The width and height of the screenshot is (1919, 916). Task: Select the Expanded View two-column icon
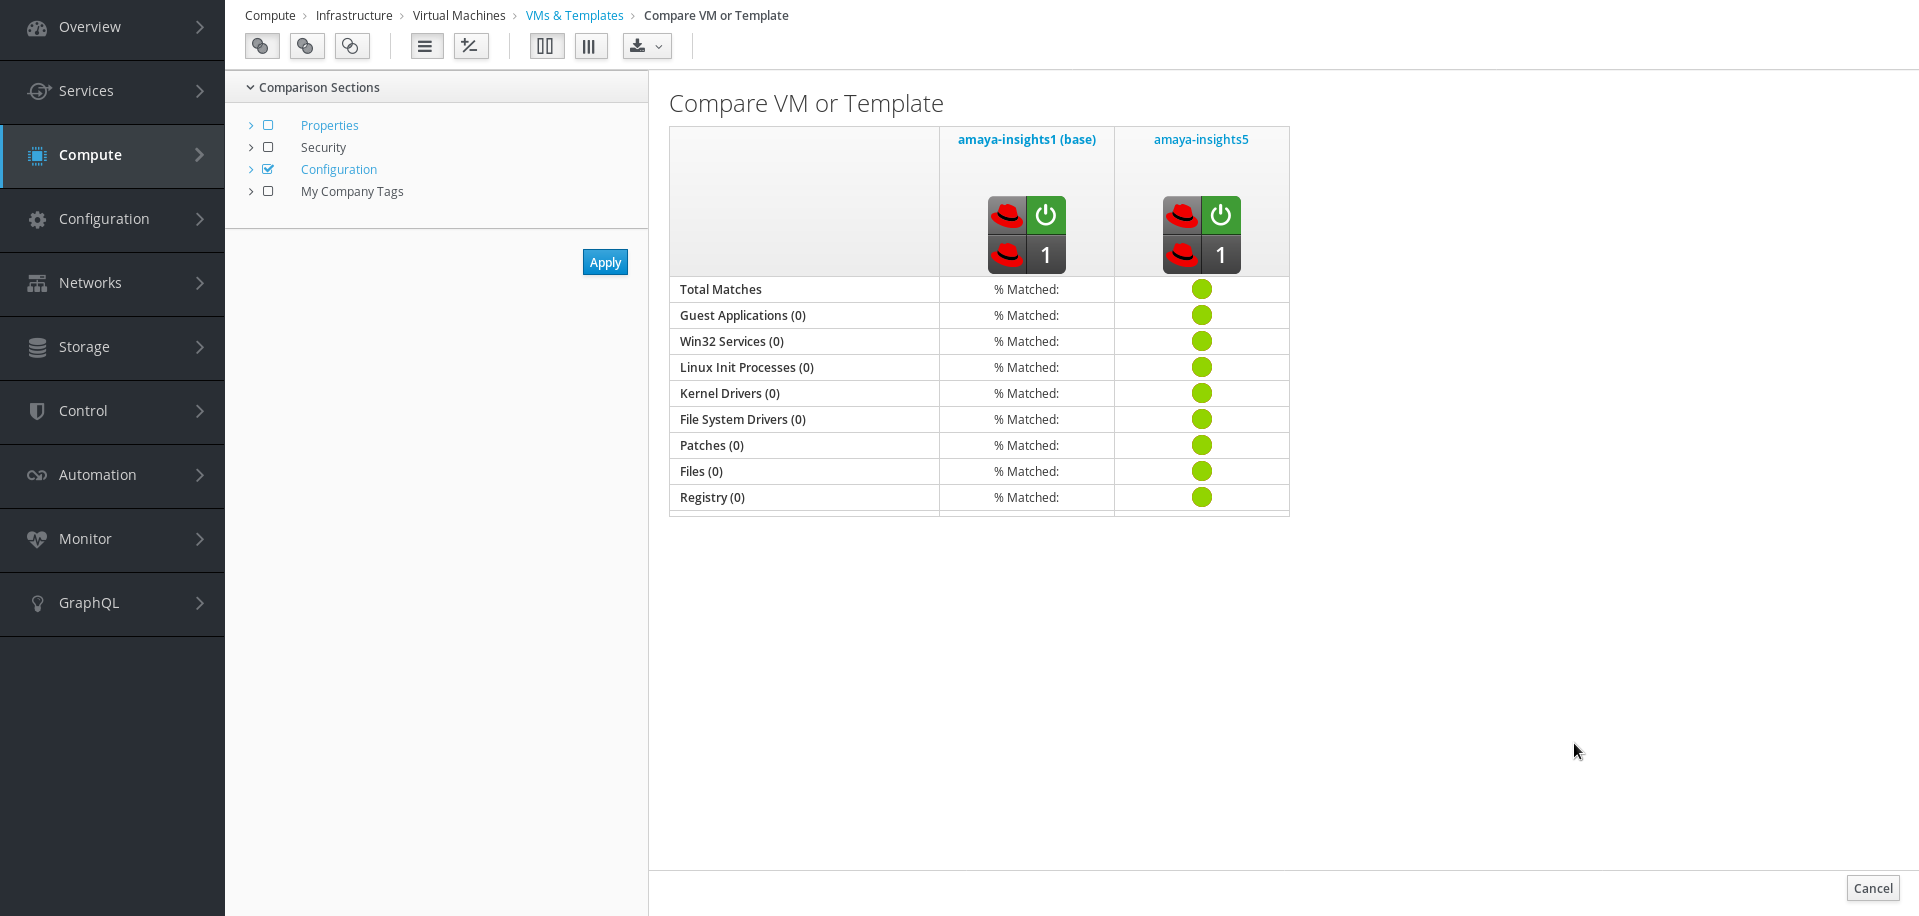pos(547,46)
